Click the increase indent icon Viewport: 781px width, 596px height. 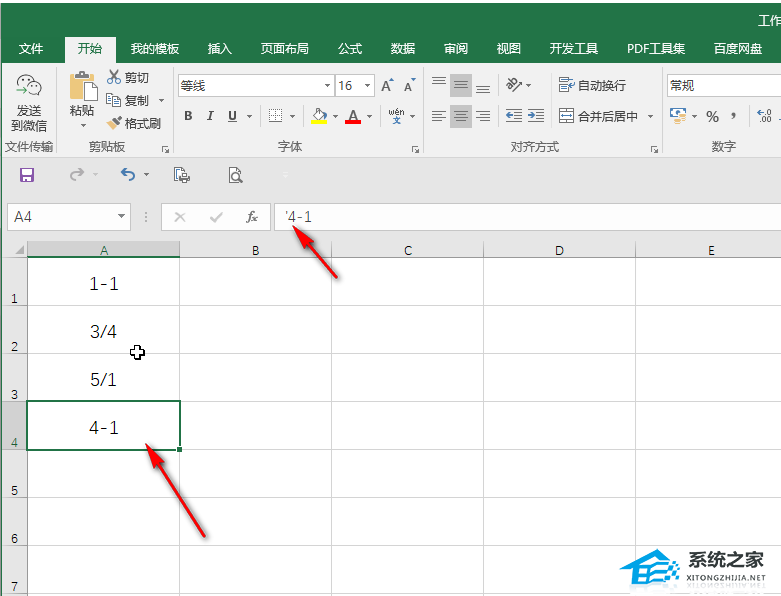536,116
